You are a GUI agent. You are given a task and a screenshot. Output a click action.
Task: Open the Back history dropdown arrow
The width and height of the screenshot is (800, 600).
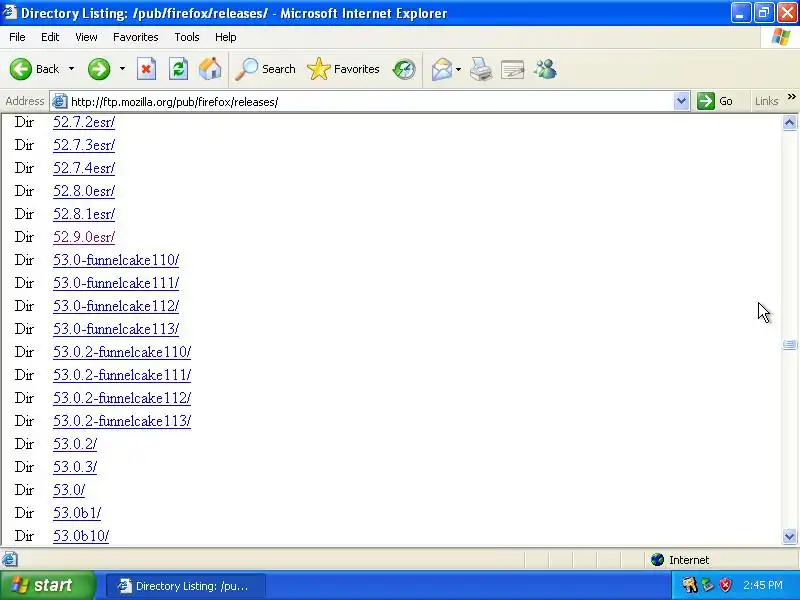[71, 69]
